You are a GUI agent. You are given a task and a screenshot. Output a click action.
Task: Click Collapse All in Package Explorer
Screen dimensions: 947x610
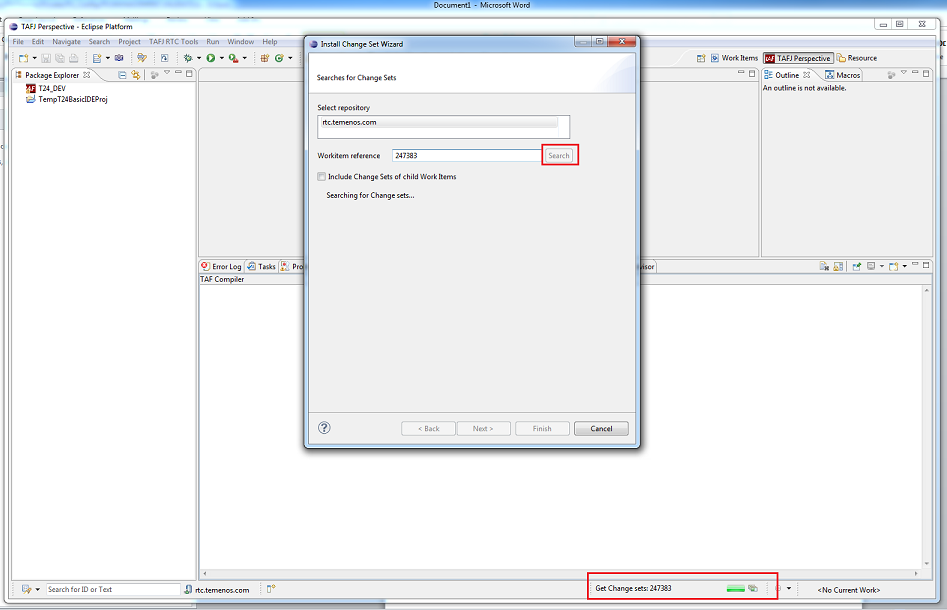(x=122, y=75)
